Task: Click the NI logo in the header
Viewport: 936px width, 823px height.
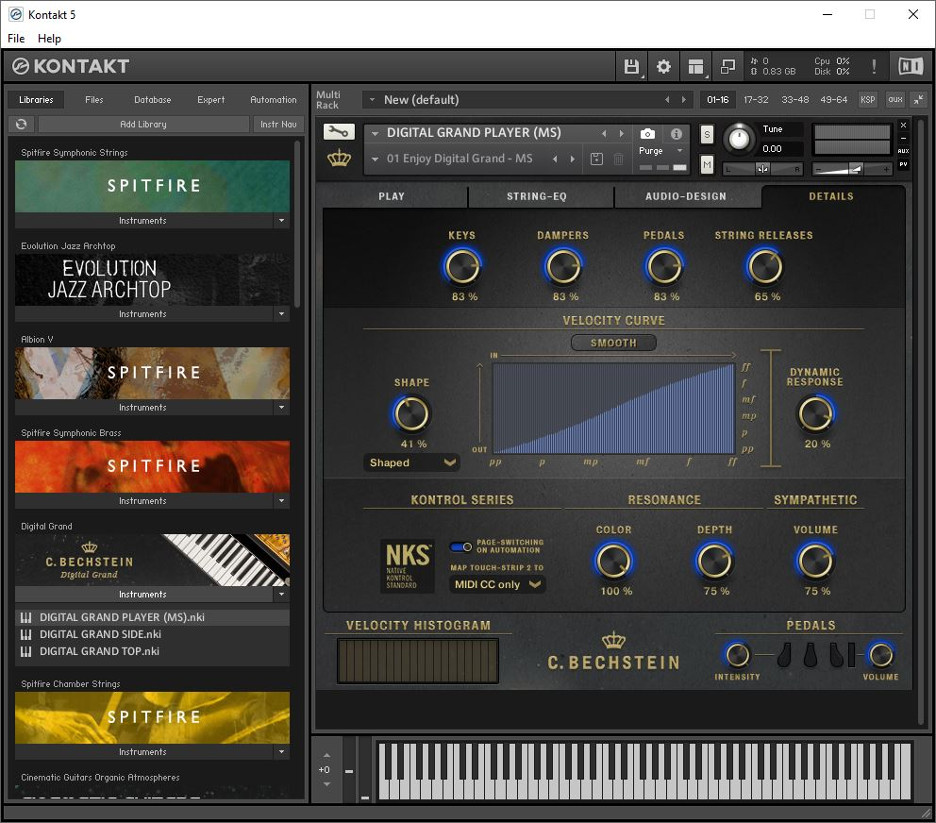Action: pos(911,66)
